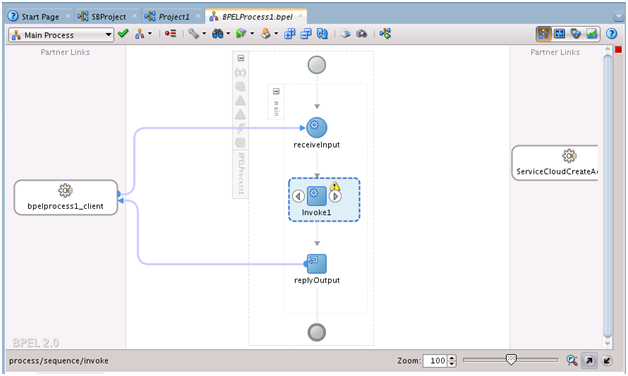Click the down-left arrow zoom button

[607, 361]
